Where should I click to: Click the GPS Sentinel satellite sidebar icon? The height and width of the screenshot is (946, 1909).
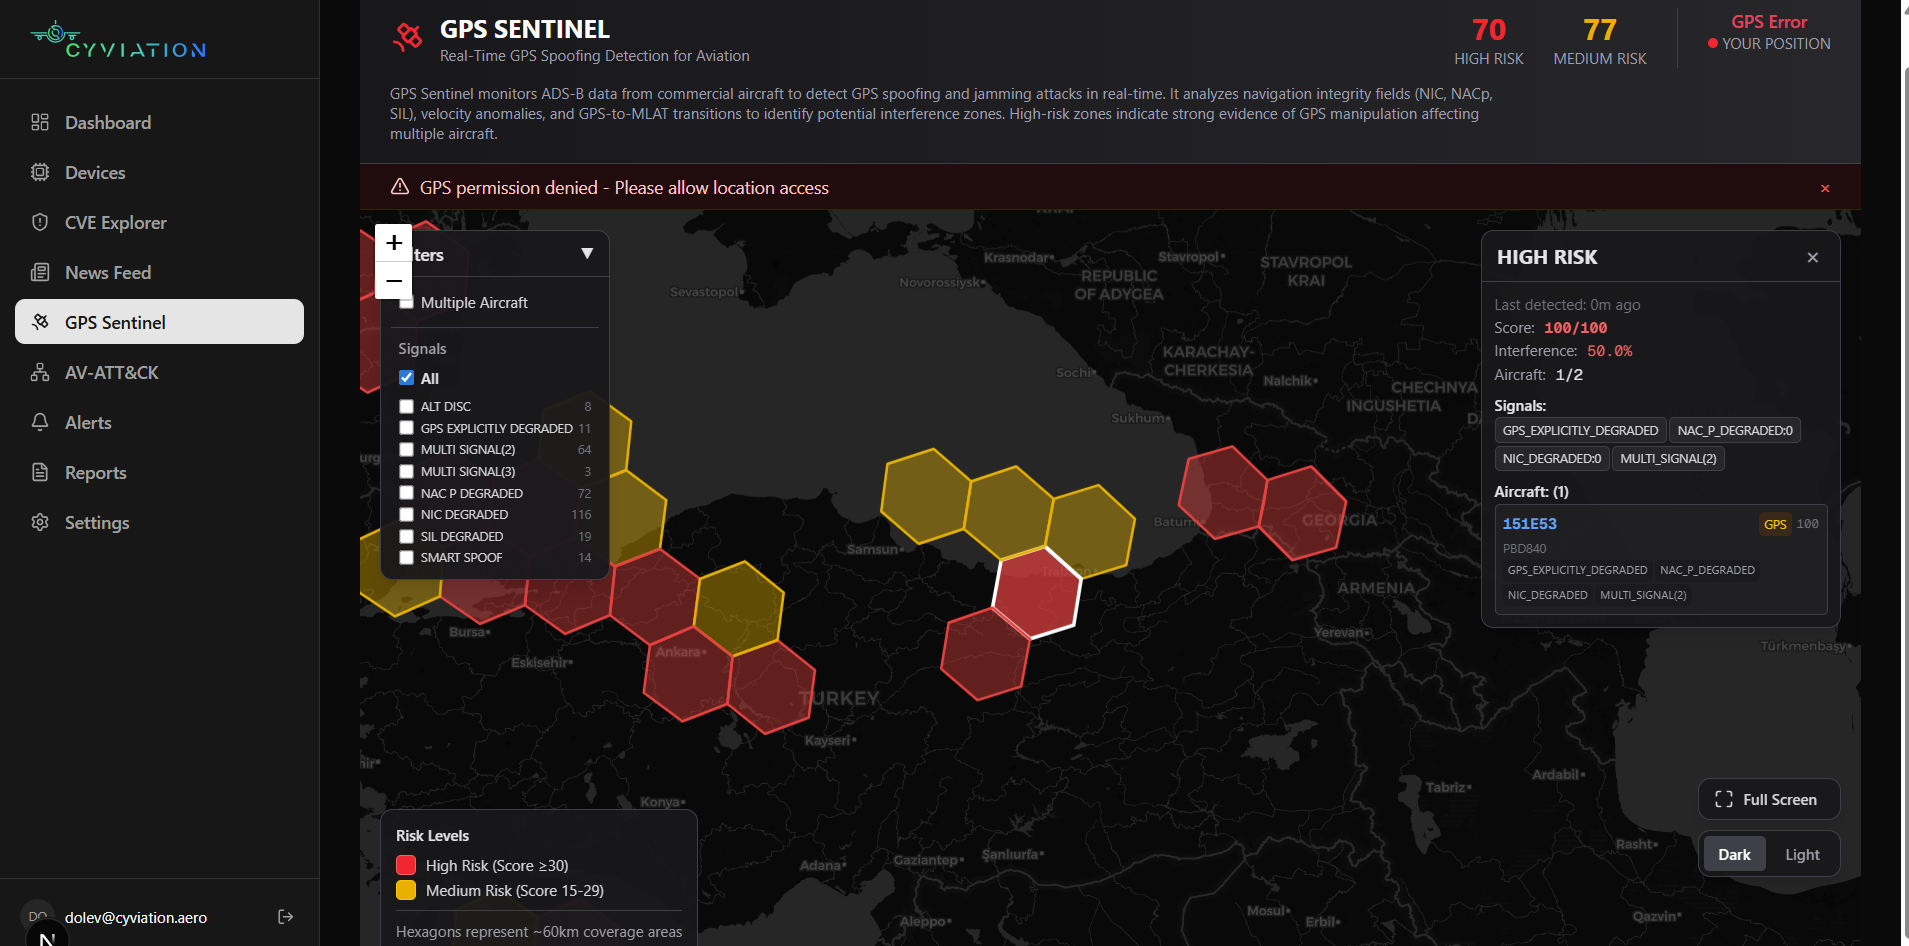(40, 322)
